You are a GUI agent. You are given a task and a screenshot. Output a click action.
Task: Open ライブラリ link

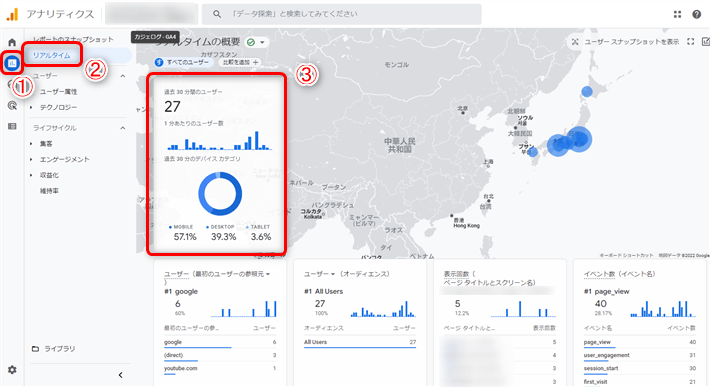(60, 349)
